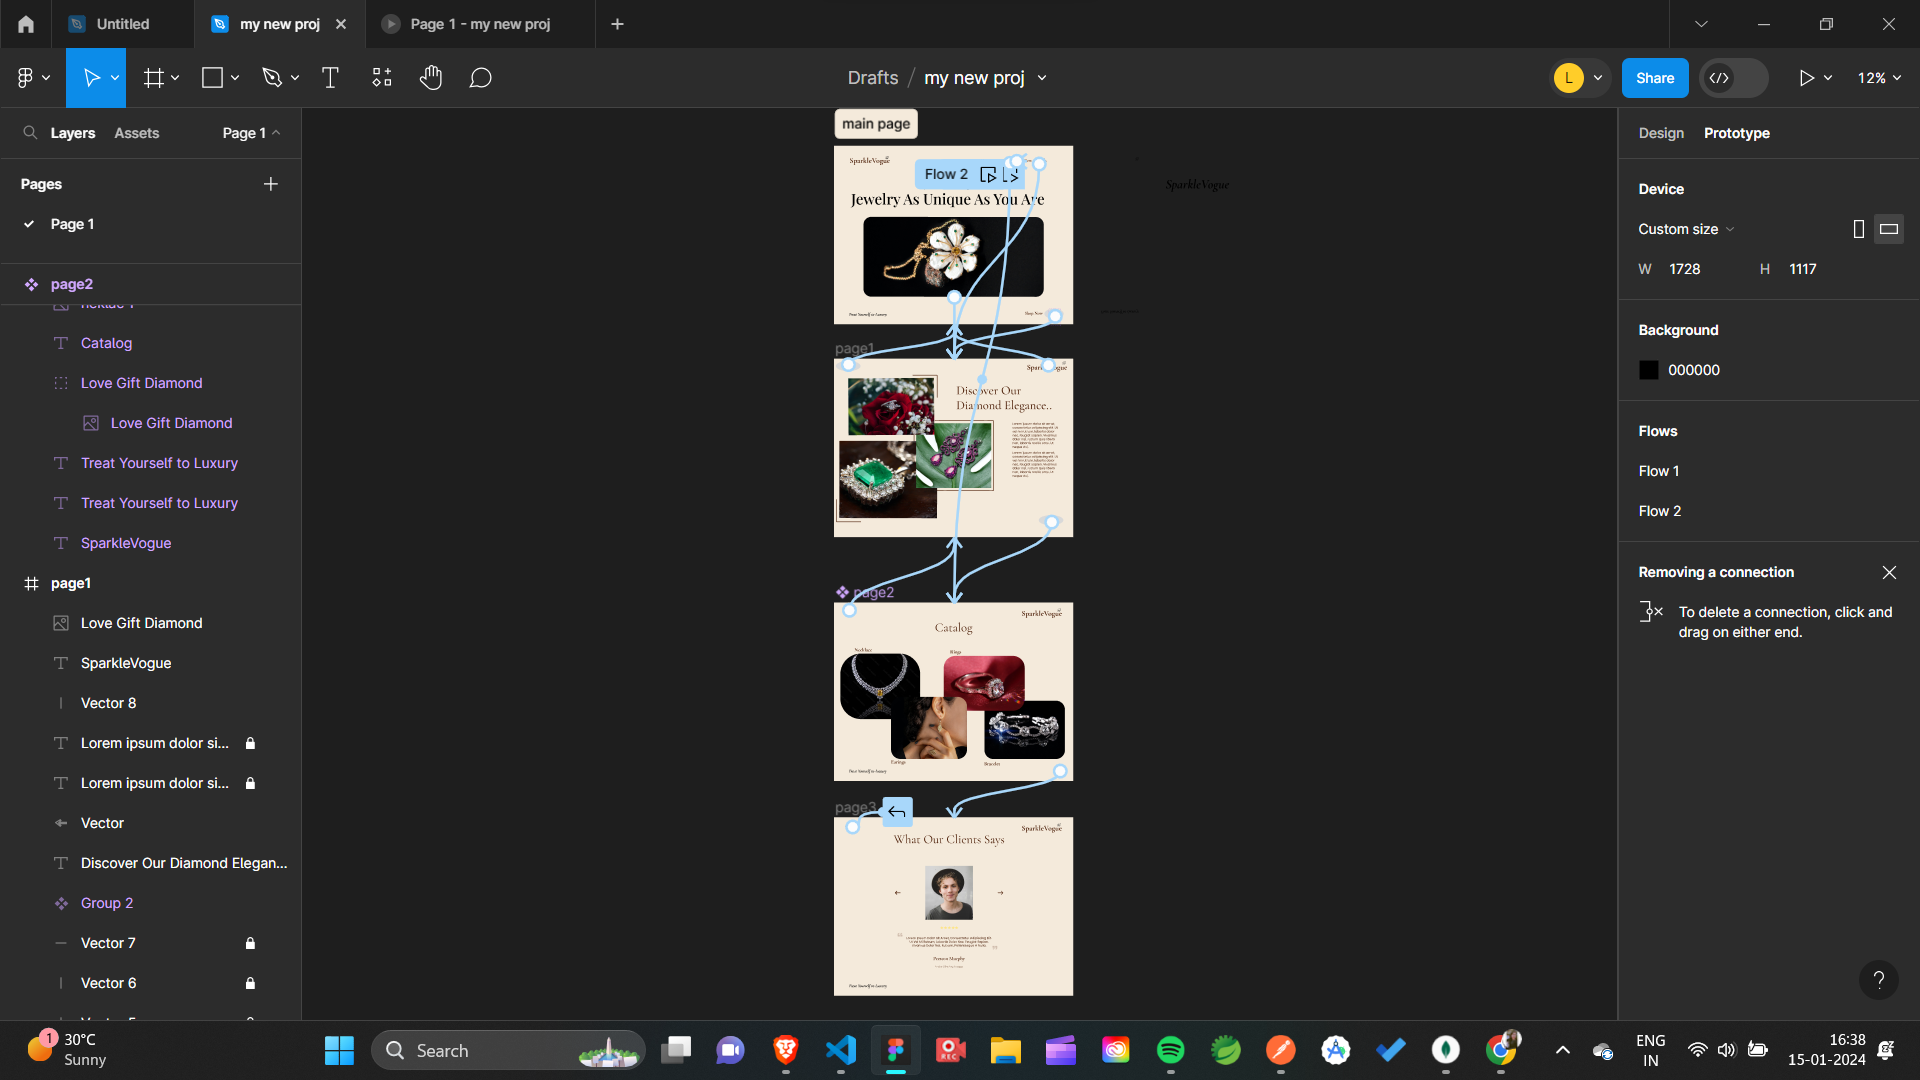Edit the background hex value 000000

point(1694,370)
